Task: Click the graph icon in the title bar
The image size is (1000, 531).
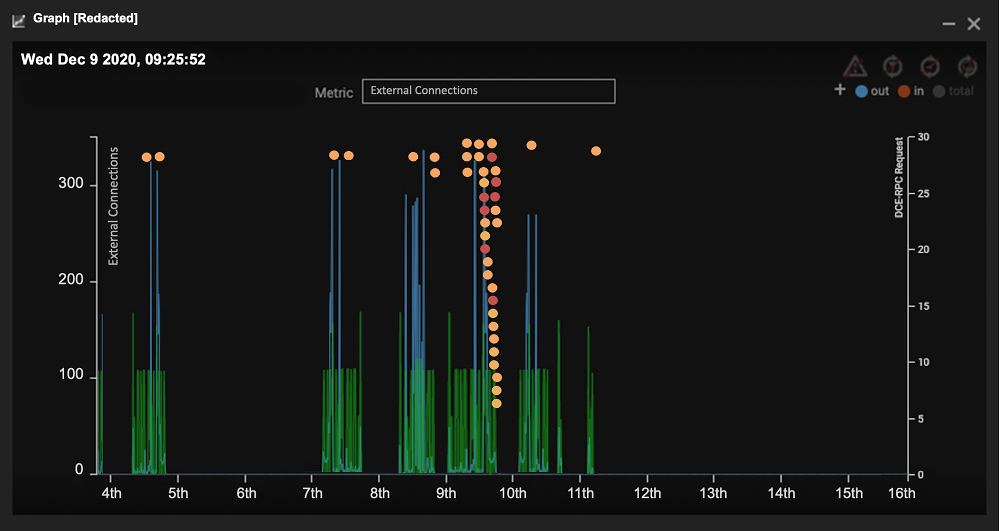Action: (18, 20)
